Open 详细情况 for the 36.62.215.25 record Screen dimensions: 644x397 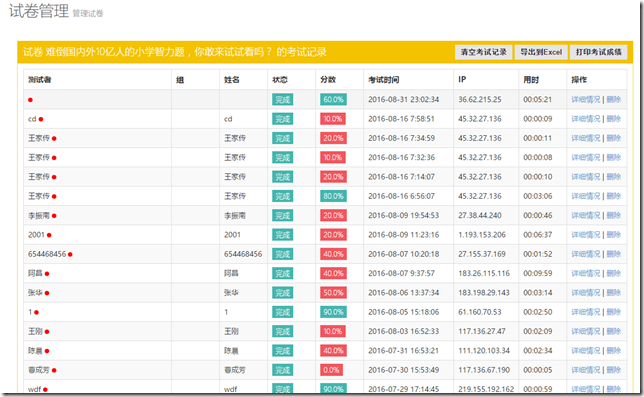(586, 99)
